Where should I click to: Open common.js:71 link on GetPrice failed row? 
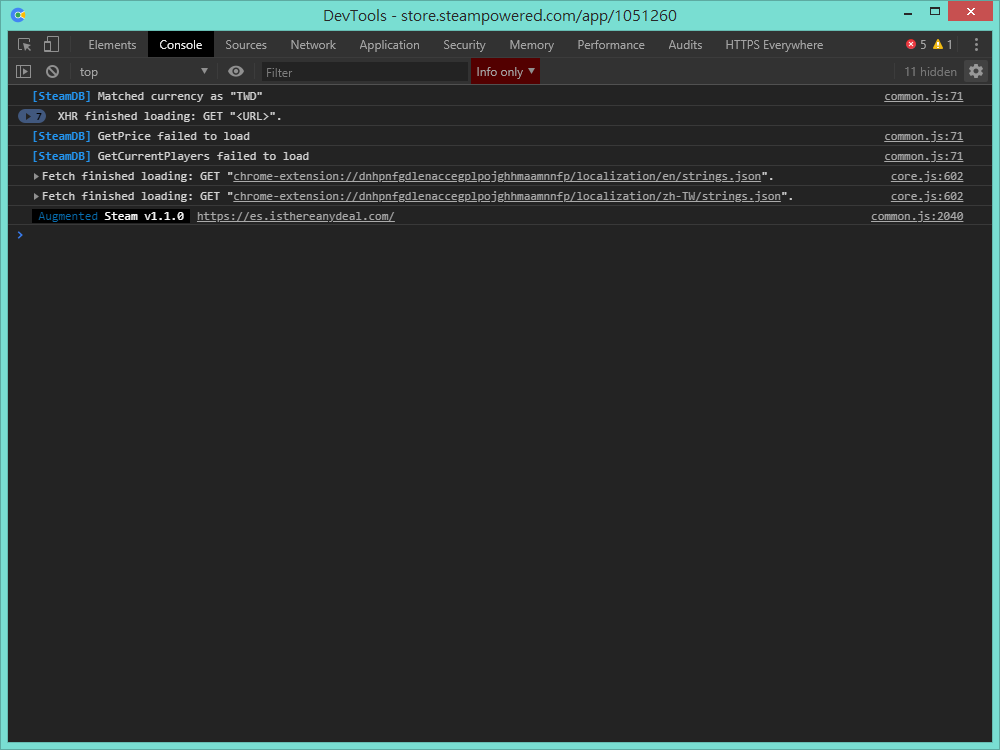click(923, 136)
